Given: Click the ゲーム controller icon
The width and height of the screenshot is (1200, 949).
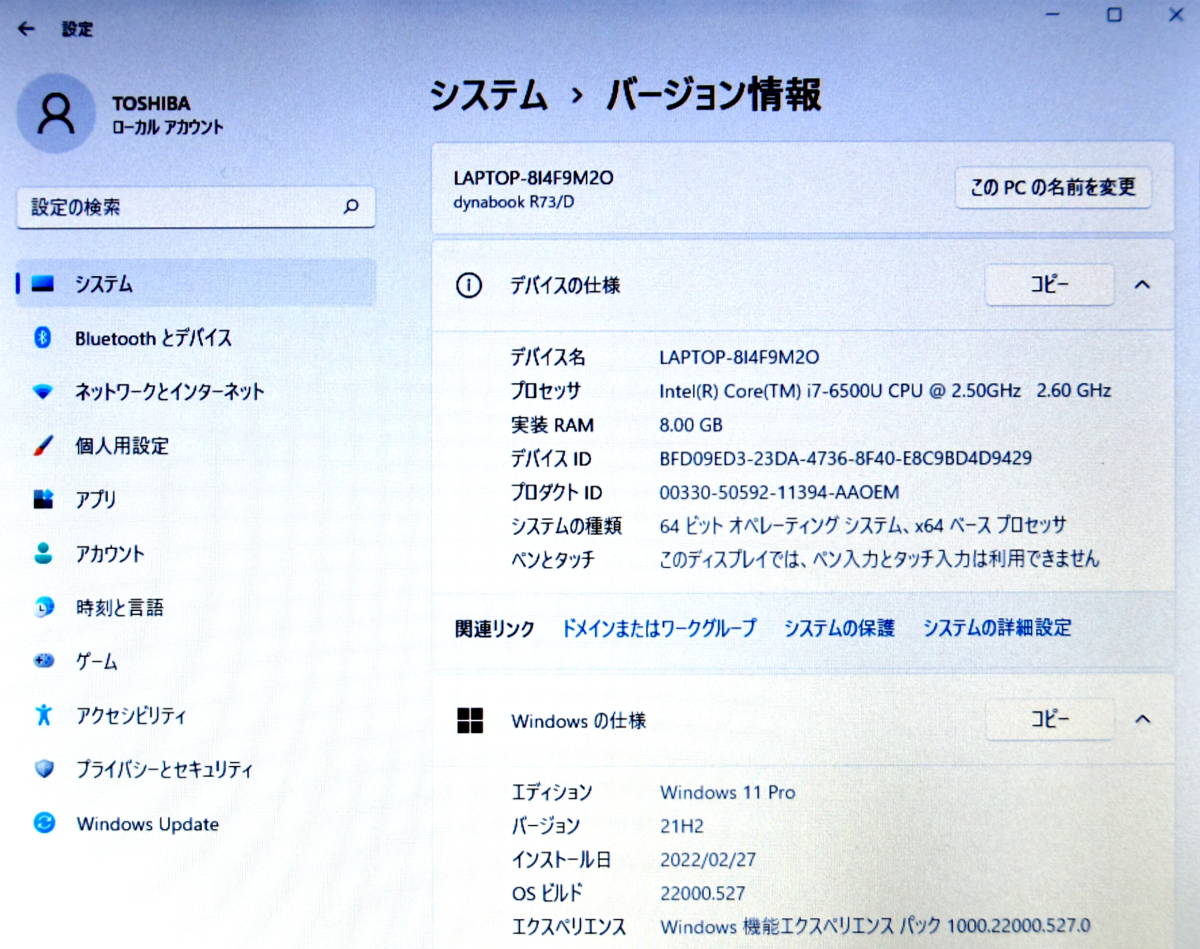Looking at the screenshot, I should pos(43,661).
